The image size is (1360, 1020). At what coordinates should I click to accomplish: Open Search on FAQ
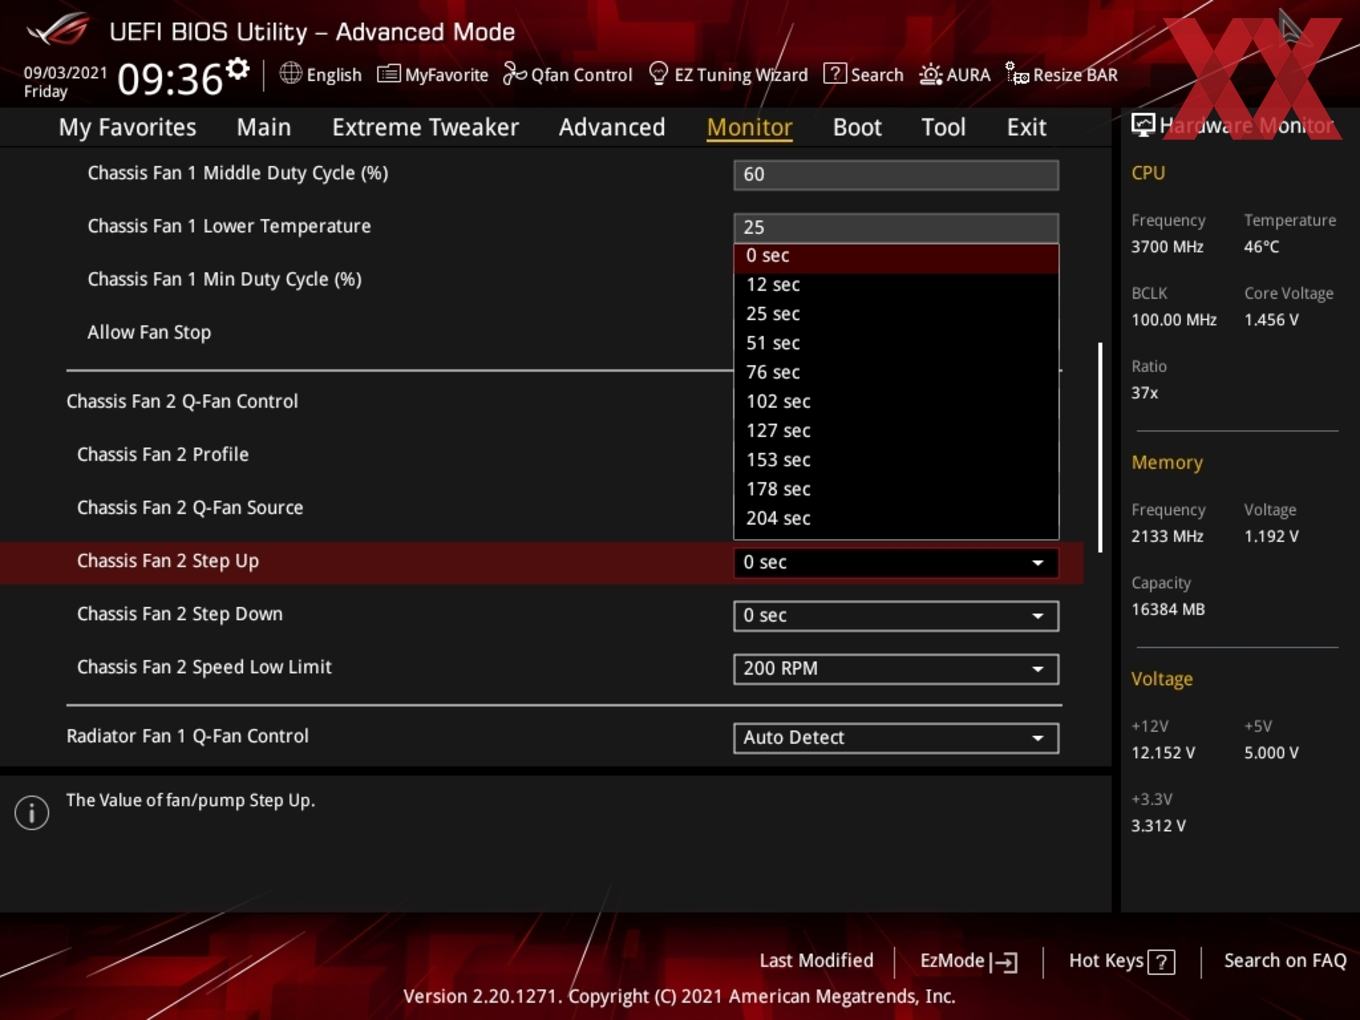tap(1285, 961)
